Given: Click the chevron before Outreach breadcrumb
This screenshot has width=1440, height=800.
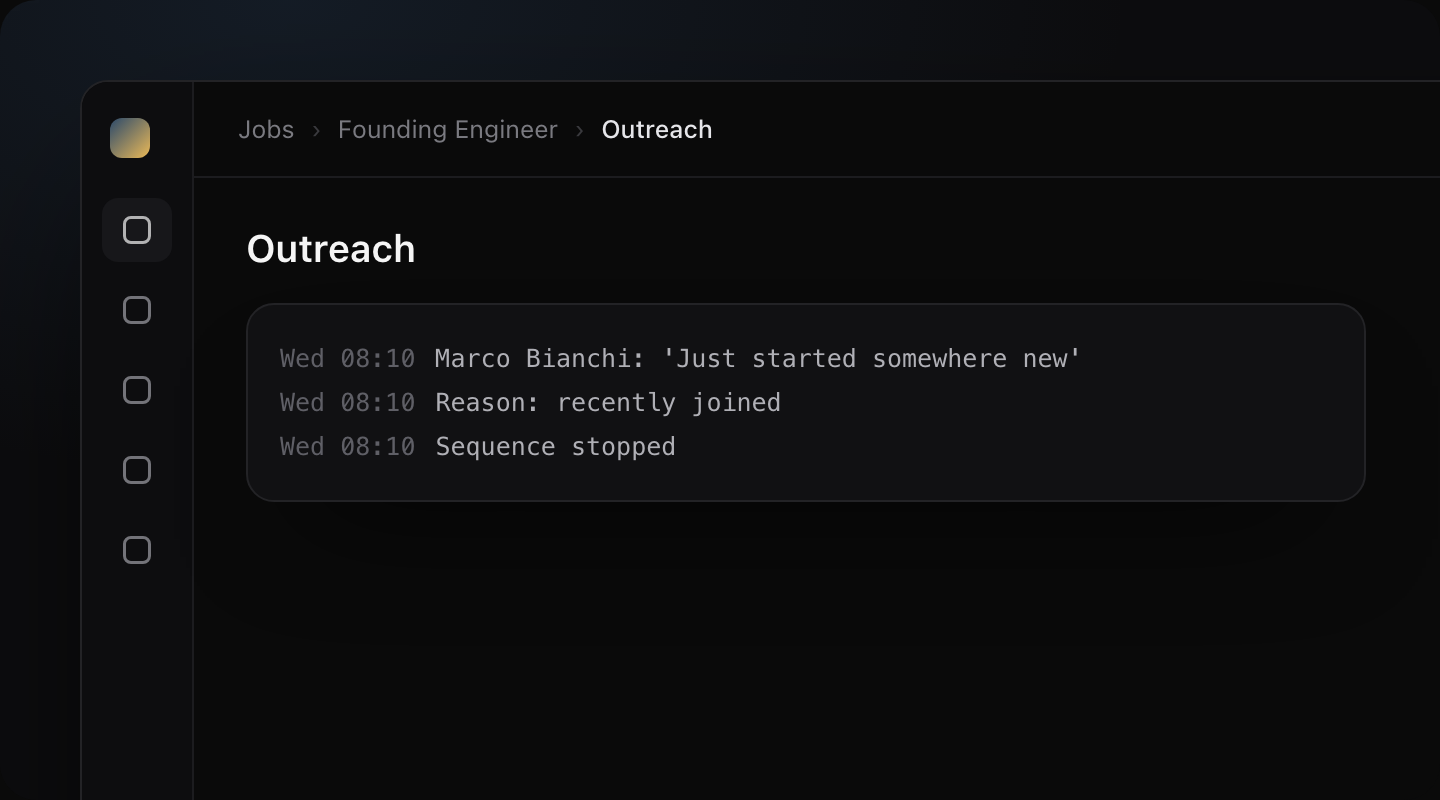Looking at the screenshot, I should point(580,130).
